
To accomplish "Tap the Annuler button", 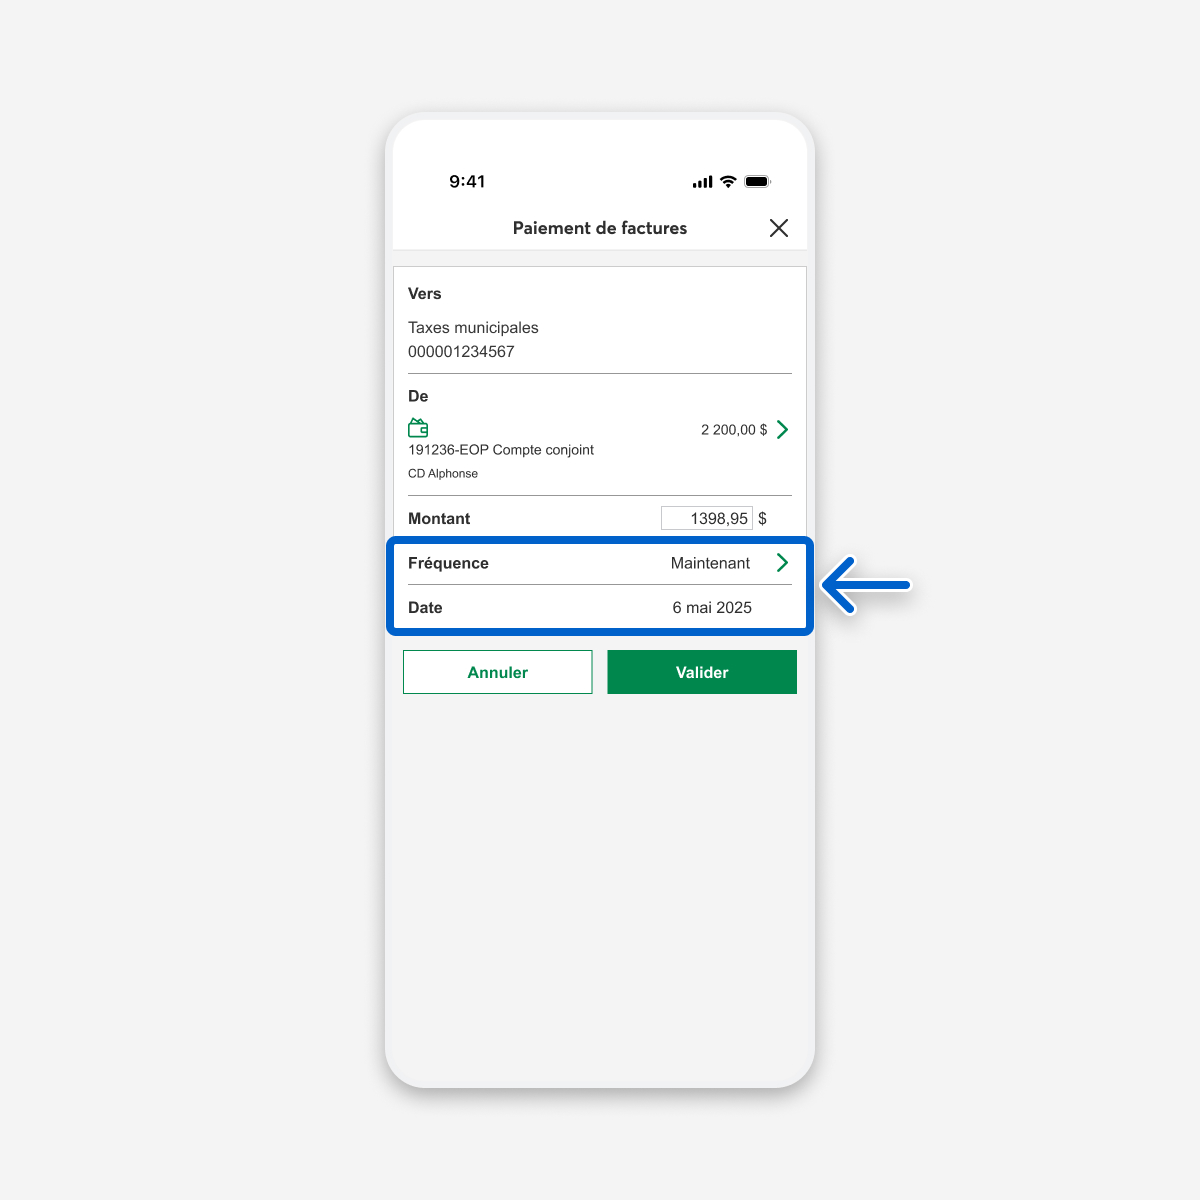I will (498, 672).
